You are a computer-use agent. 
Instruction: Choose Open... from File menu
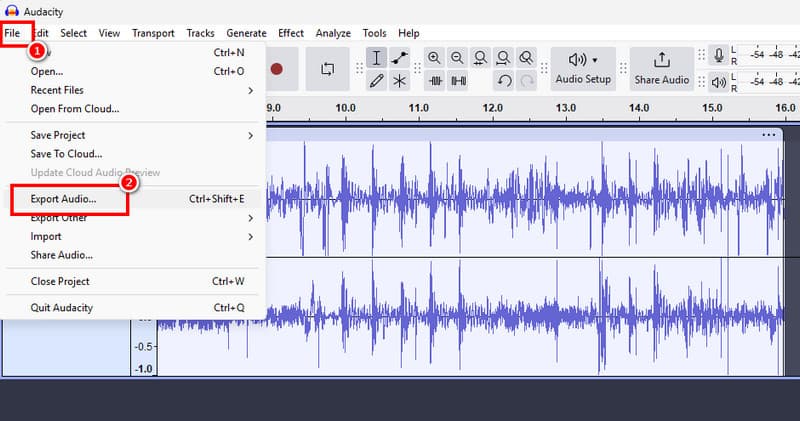point(133,71)
